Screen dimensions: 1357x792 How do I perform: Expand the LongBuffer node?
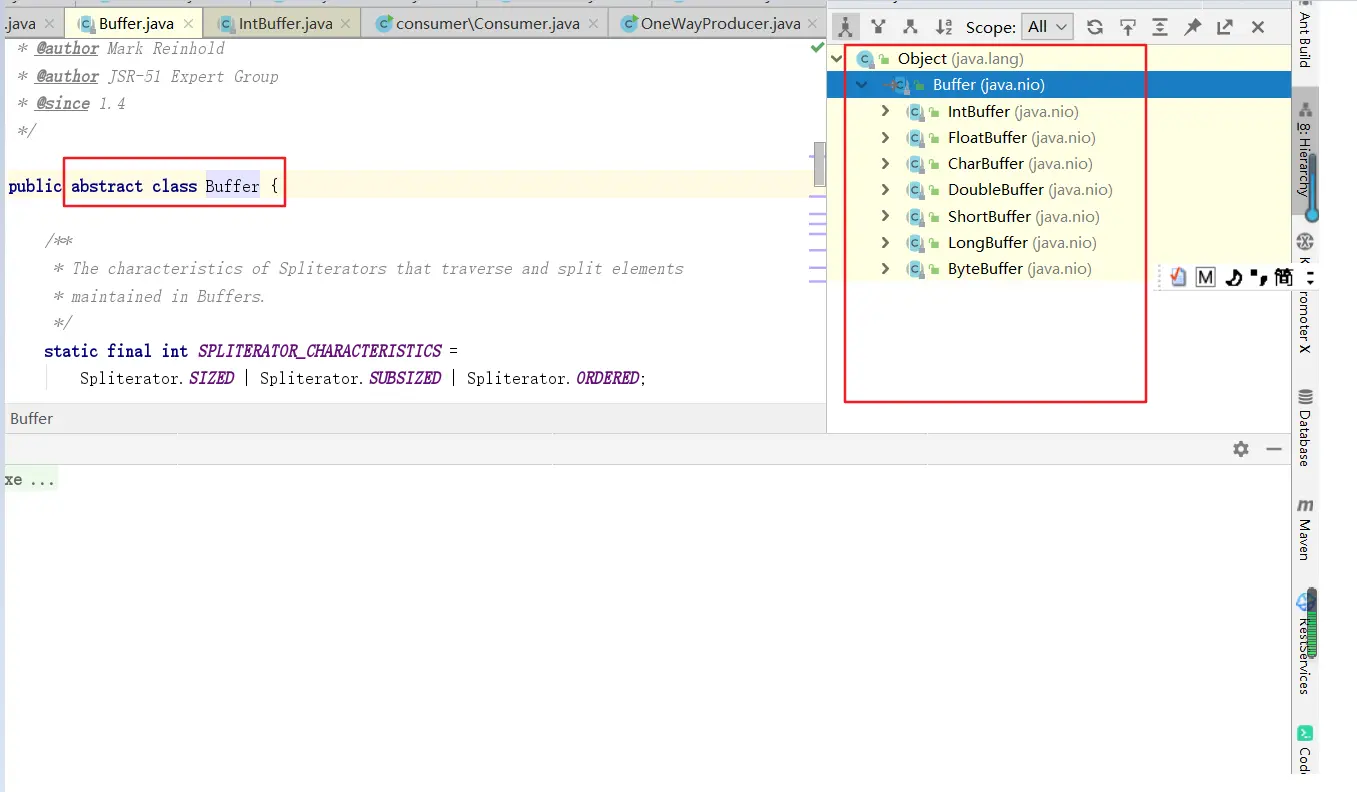(885, 242)
